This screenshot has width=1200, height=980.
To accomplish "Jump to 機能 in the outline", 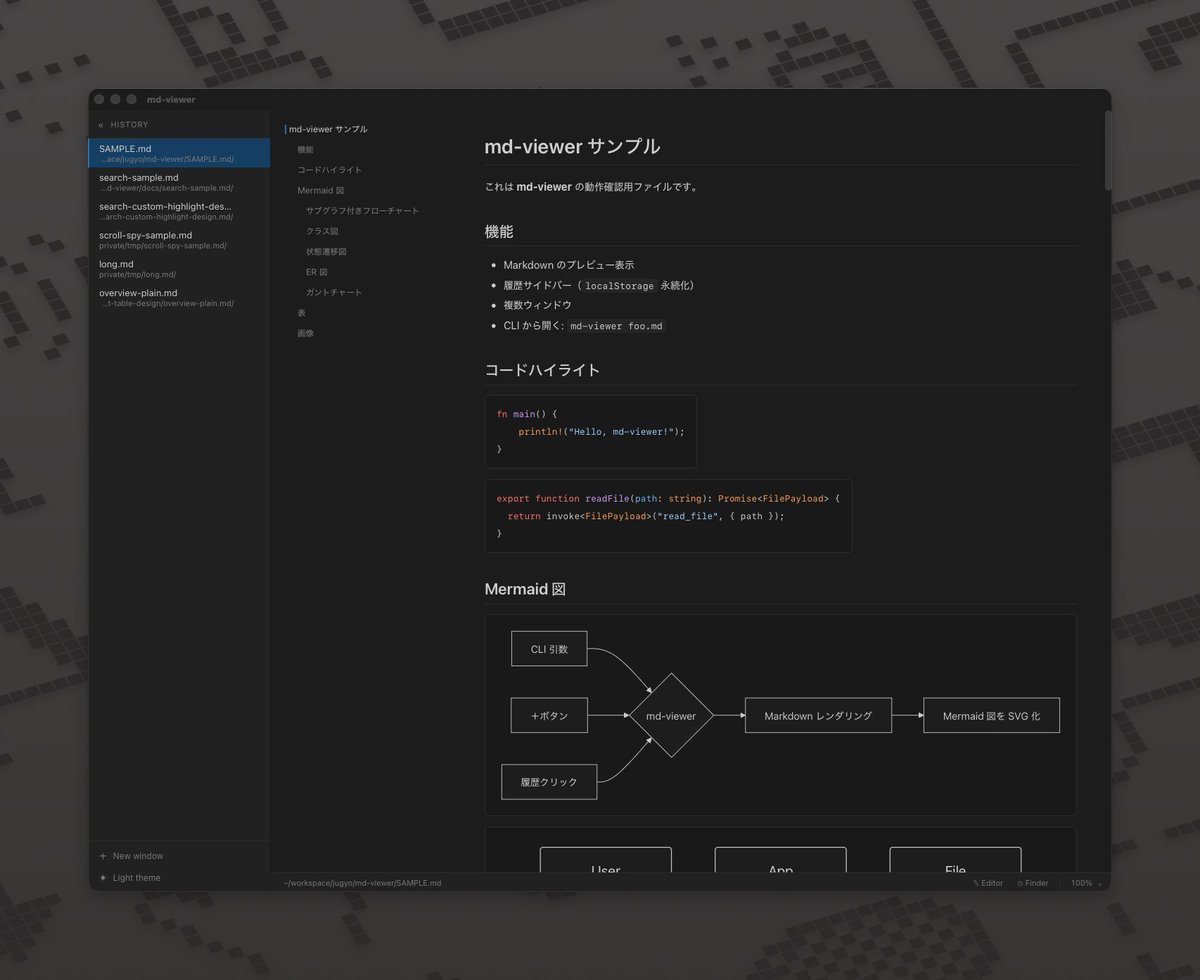I will pyautogui.click(x=305, y=149).
